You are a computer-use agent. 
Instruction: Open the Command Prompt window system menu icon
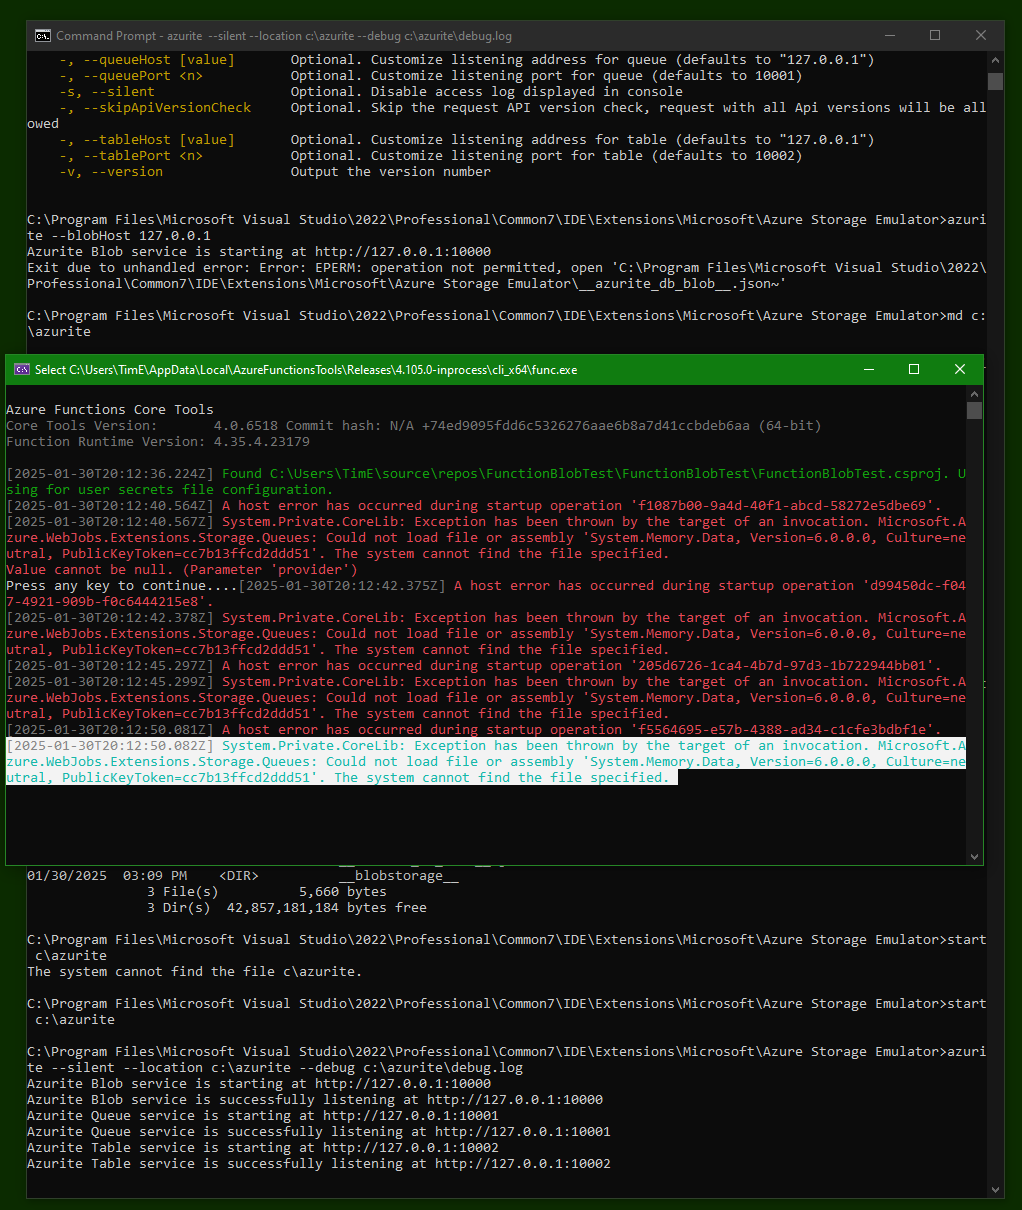[43, 36]
